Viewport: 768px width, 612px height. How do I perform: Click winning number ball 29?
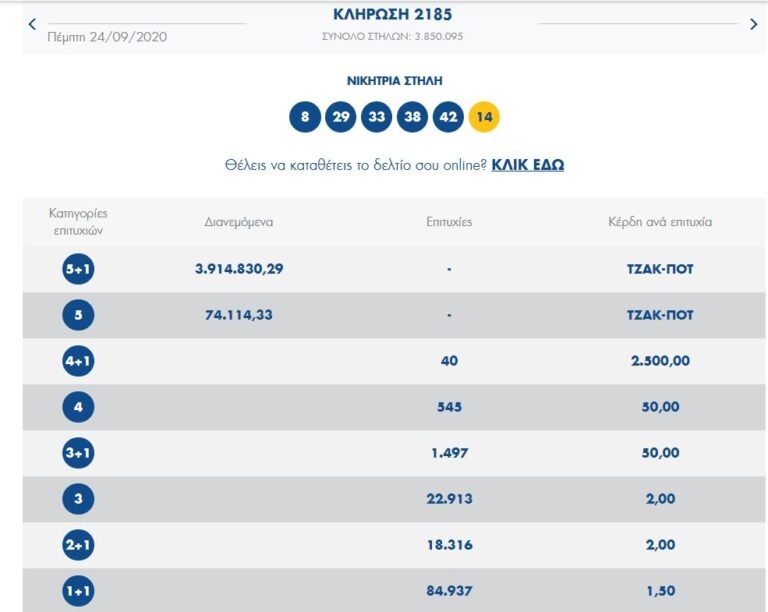pyautogui.click(x=341, y=117)
